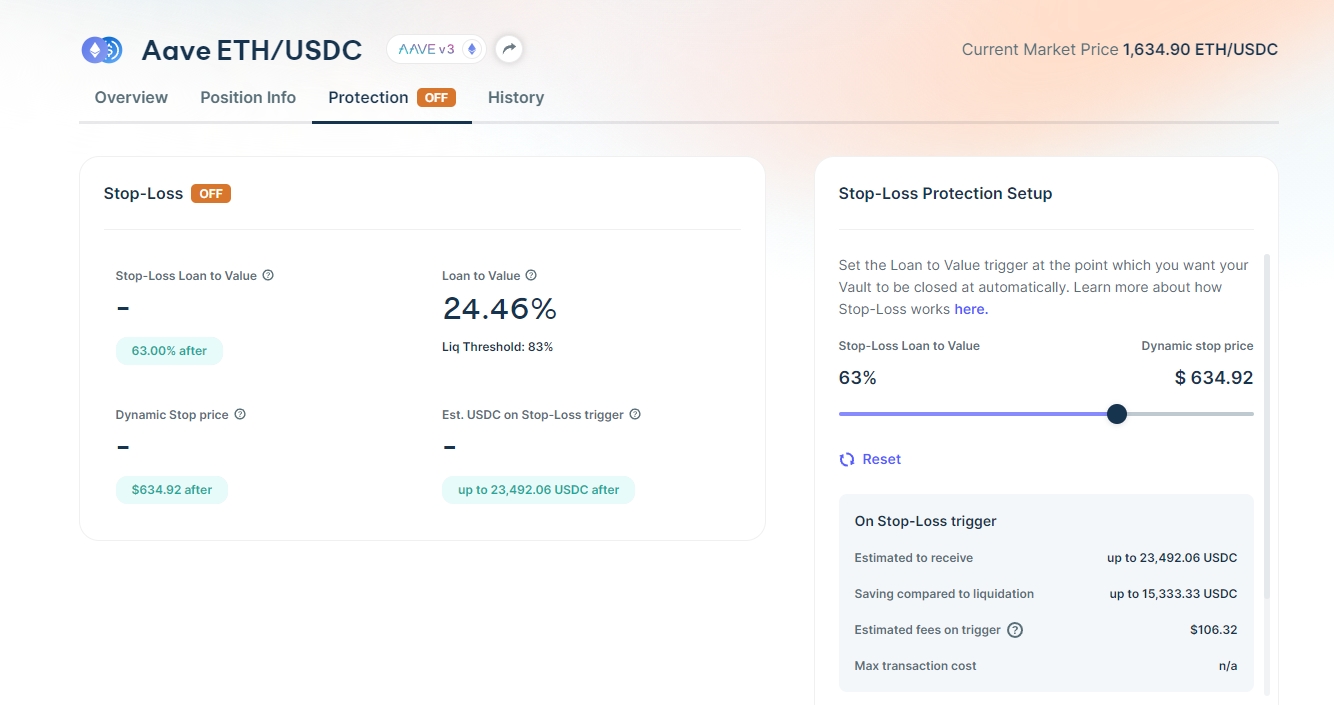Open the 'here' link about Stop-Loss
Image resolution: width=1334 pixels, height=705 pixels.
(x=971, y=309)
